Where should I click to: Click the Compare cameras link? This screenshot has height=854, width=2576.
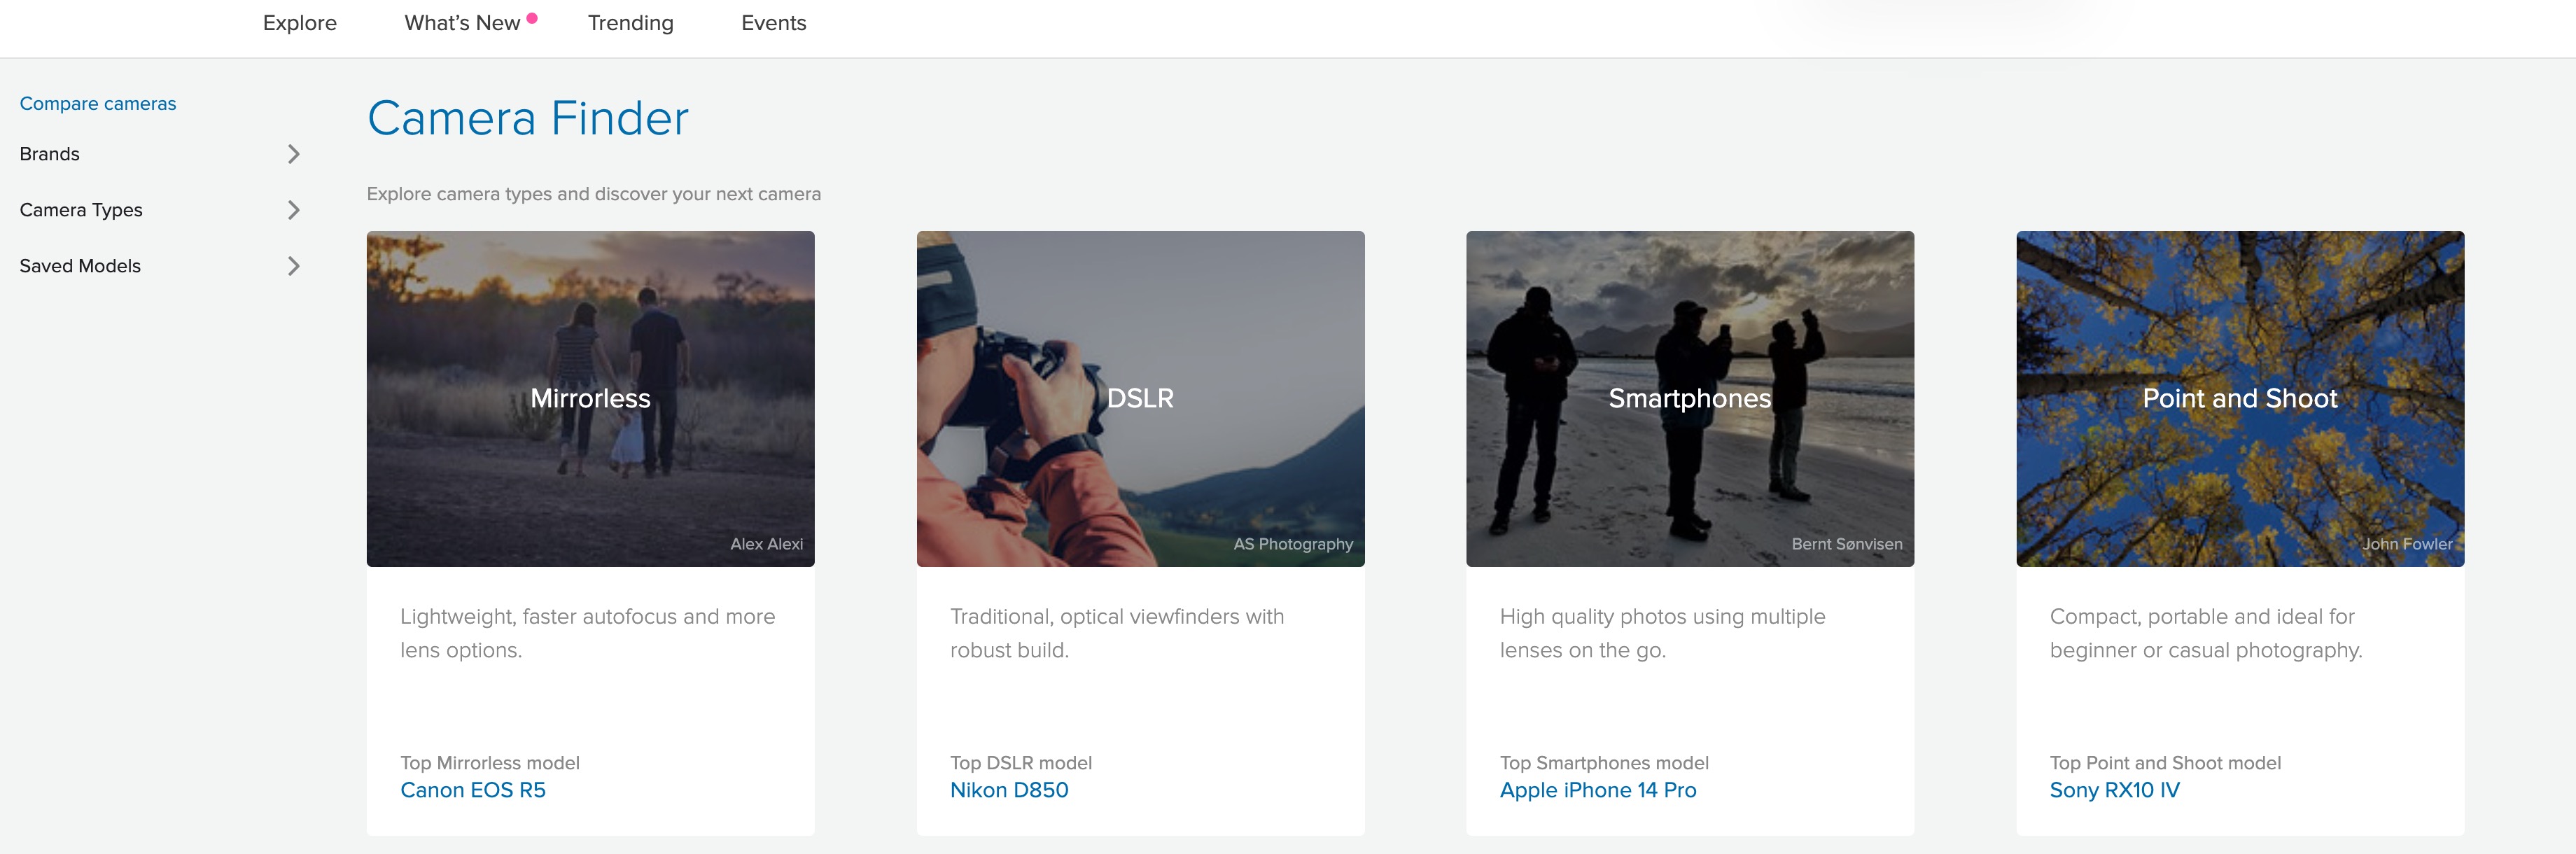coord(97,102)
